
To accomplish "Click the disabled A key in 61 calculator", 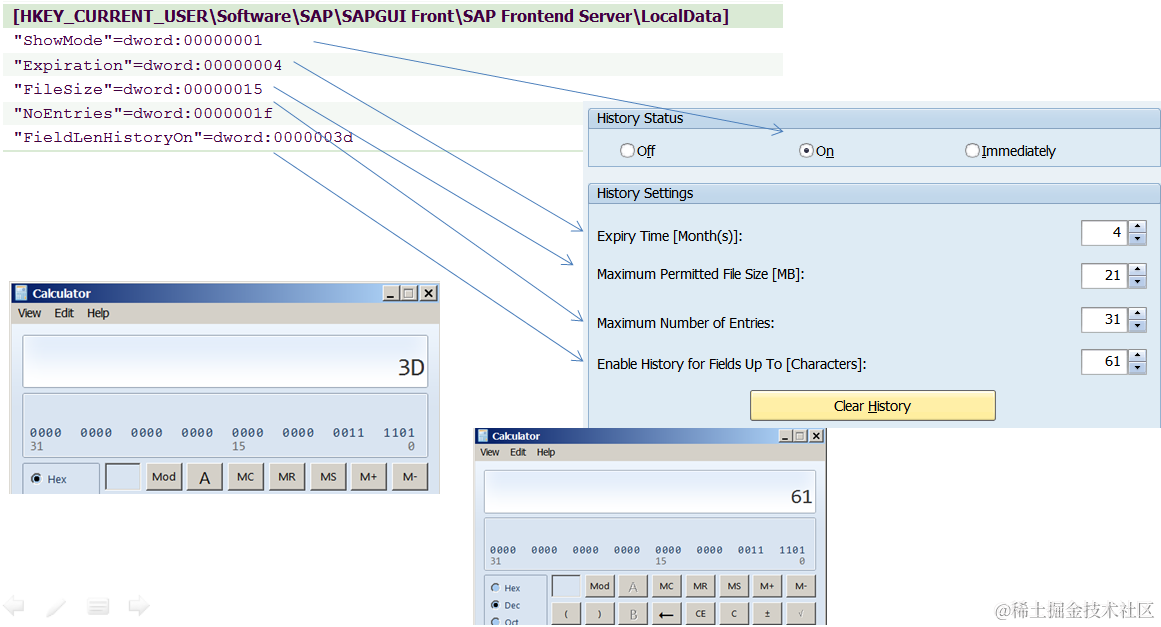I will click(633, 586).
